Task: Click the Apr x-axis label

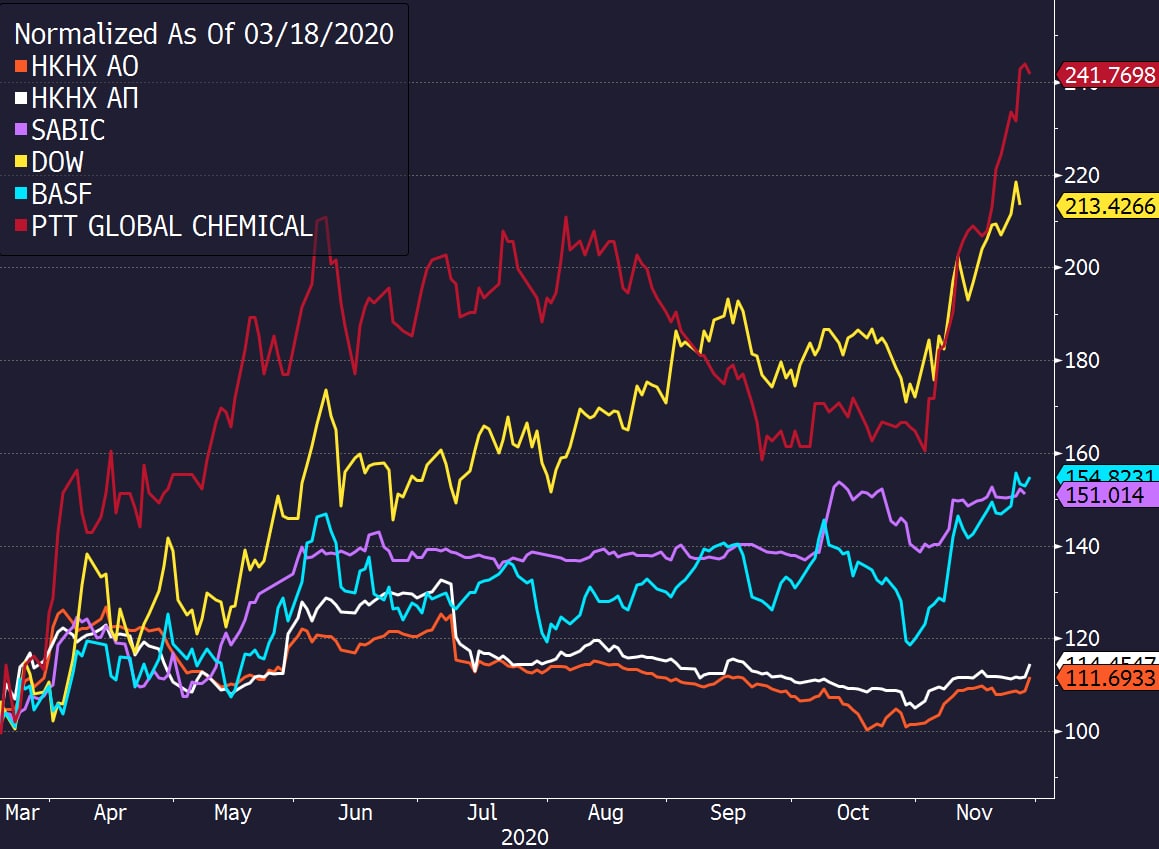Action: pos(110,813)
